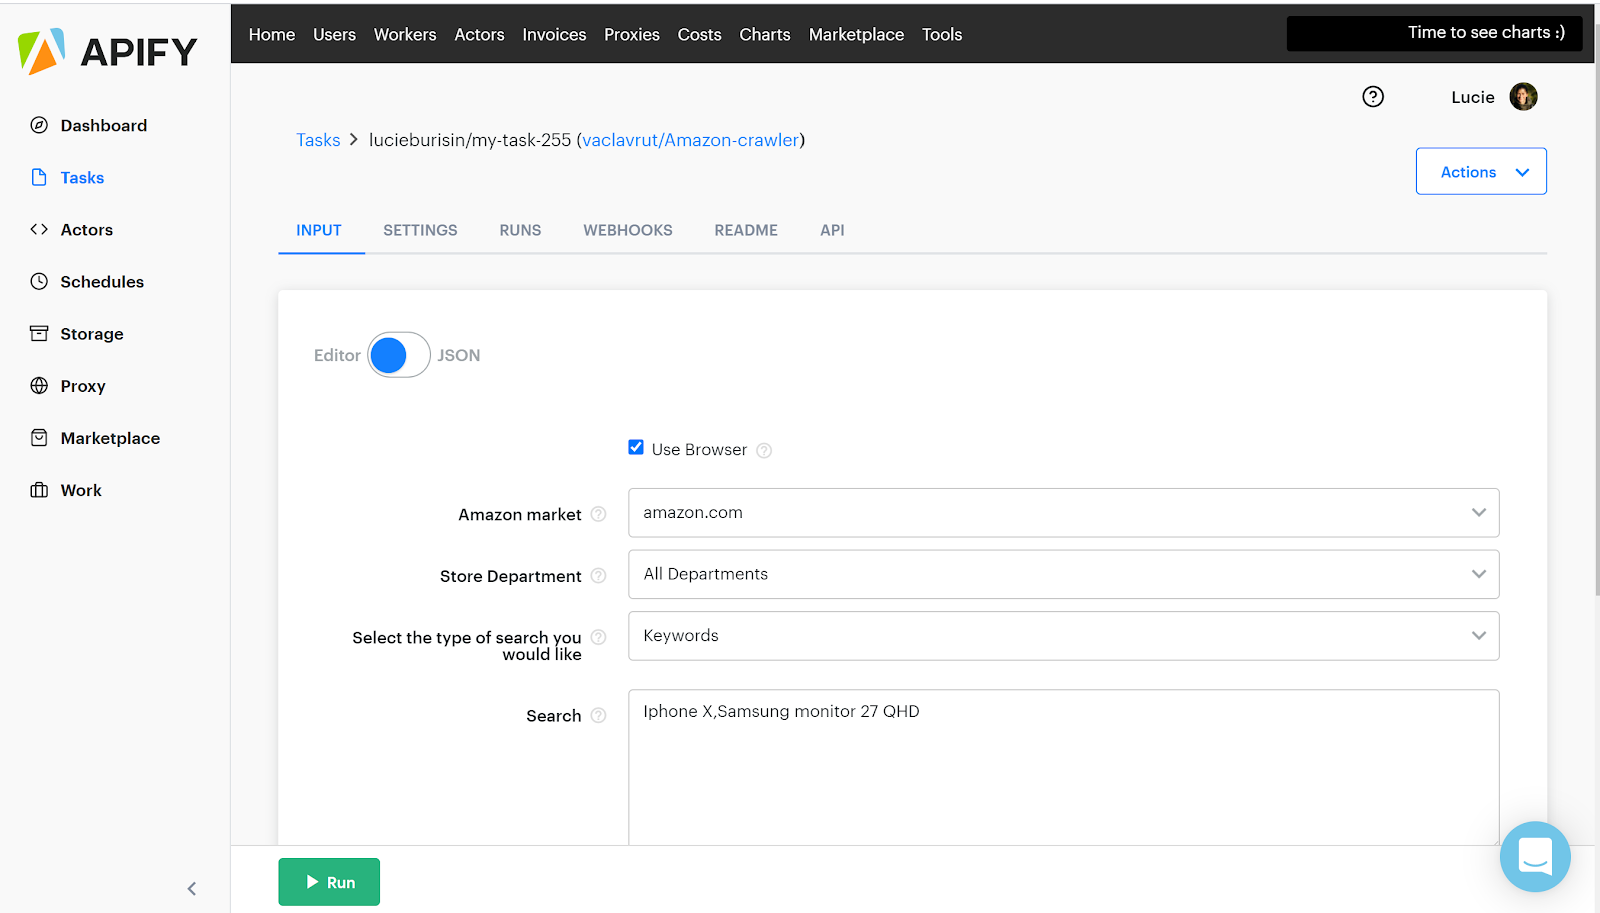
Task: Click into the Search keywords text area
Action: click(x=1063, y=767)
